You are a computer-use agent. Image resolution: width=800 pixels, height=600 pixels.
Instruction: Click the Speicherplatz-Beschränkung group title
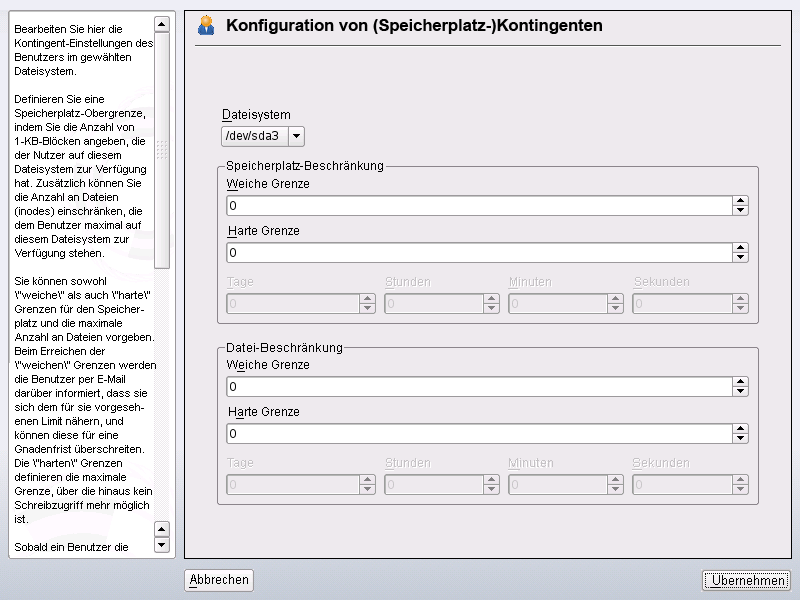coord(305,166)
